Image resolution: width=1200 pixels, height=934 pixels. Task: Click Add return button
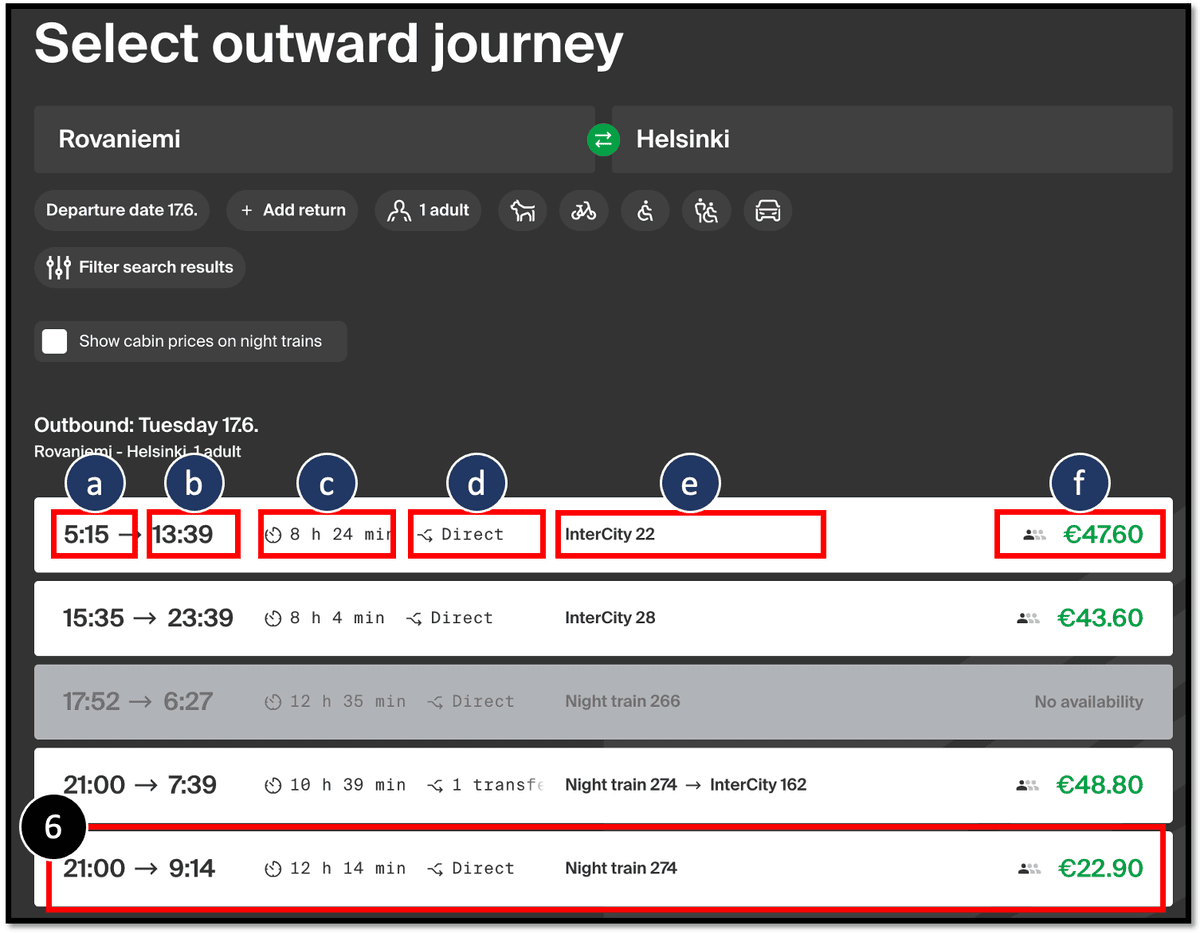(x=292, y=211)
